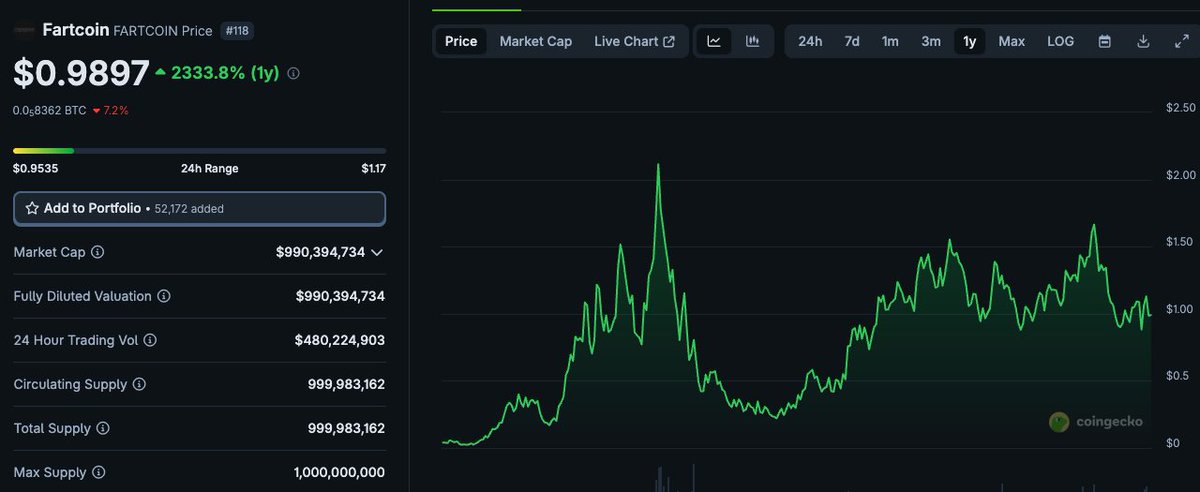Click the BTC price 0.0₅8362 BTC
The height and width of the screenshot is (492, 1200).
(x=49, y=110)
